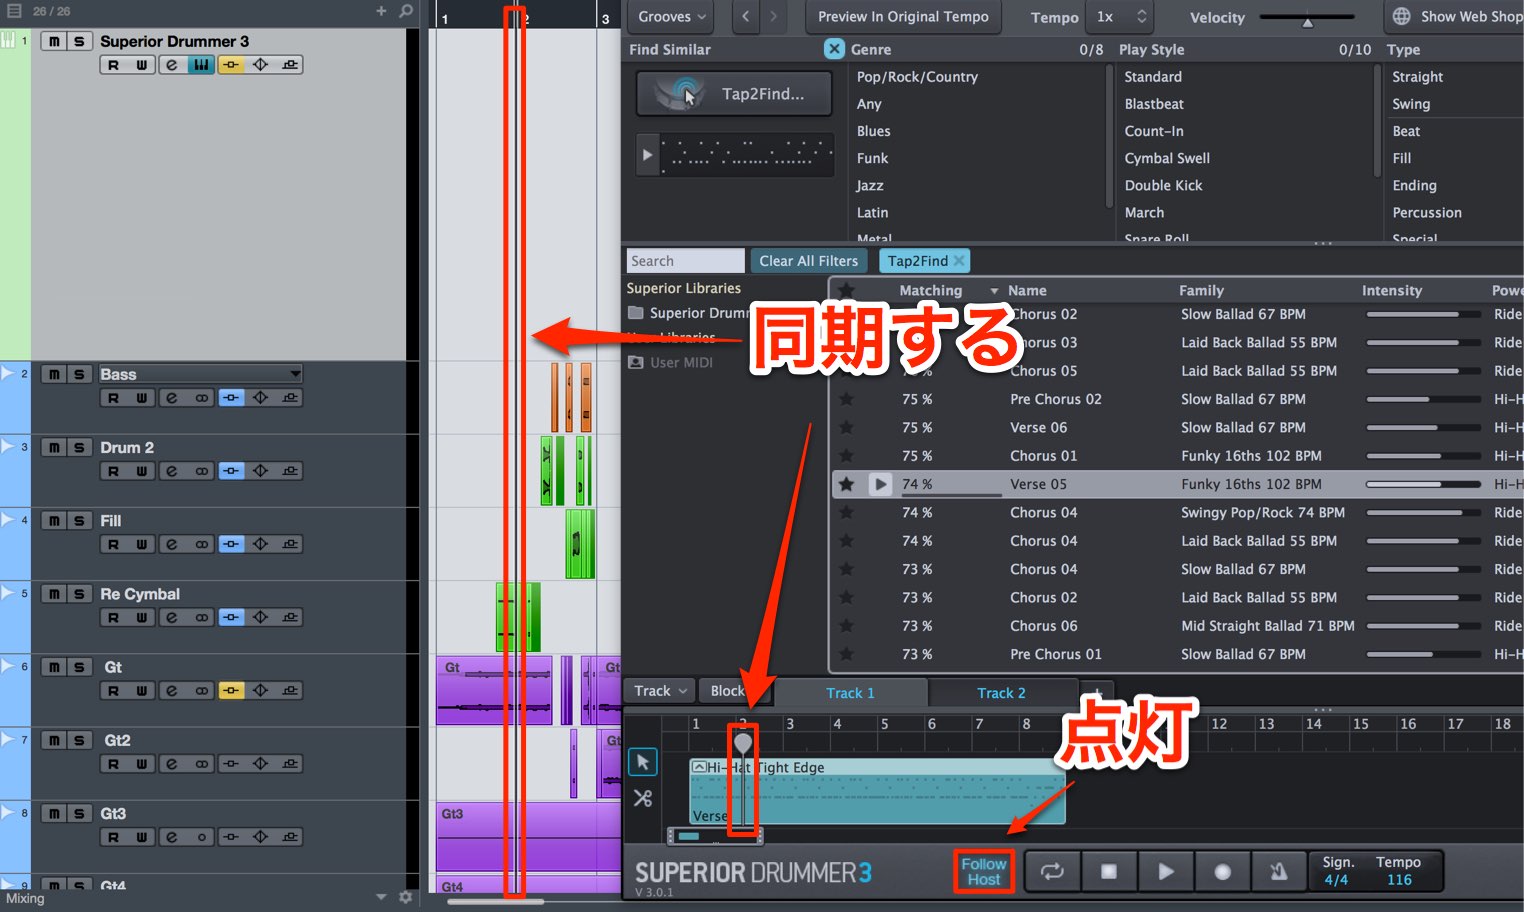Toggle blue record-enable icon on Re Cymbal track
This screenshot has width=1524, height=912.
pos(231,617)
